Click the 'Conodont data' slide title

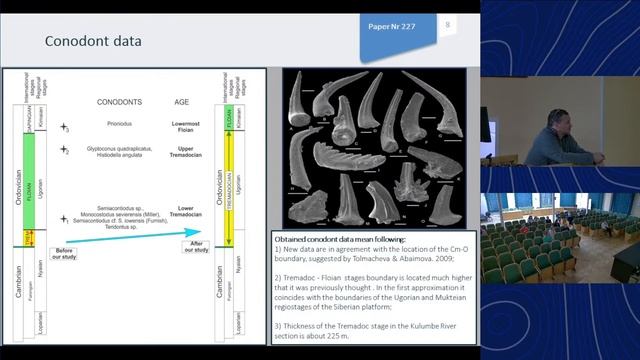(93, 41)
